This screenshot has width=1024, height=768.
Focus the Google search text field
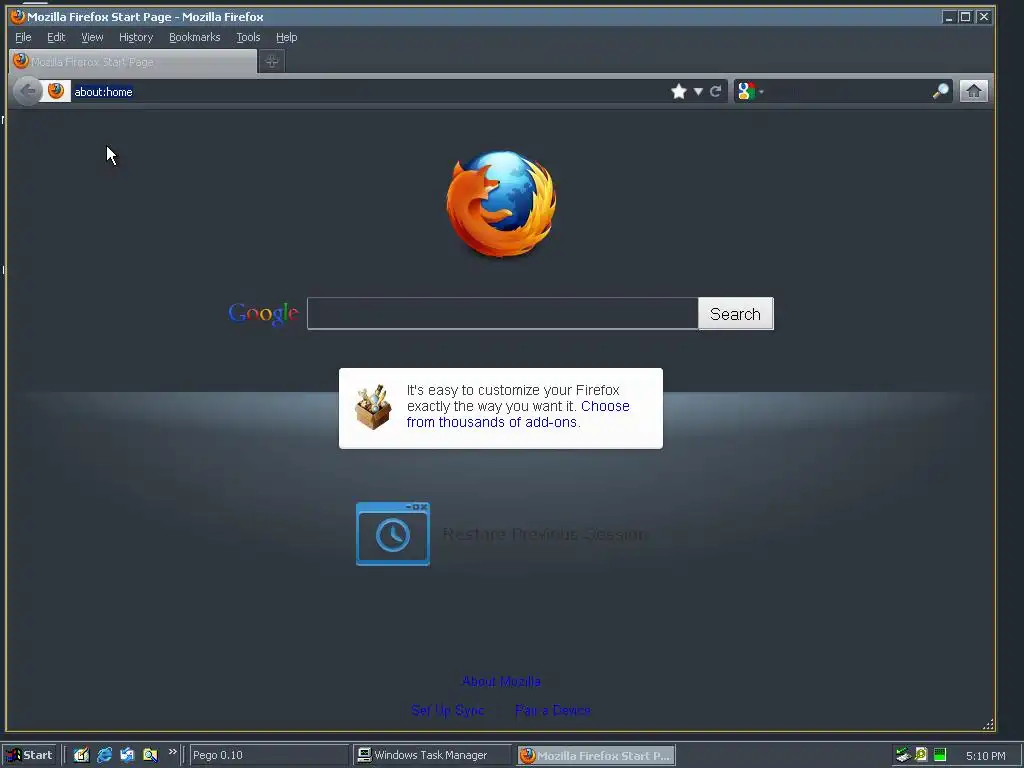click(502, 313)
